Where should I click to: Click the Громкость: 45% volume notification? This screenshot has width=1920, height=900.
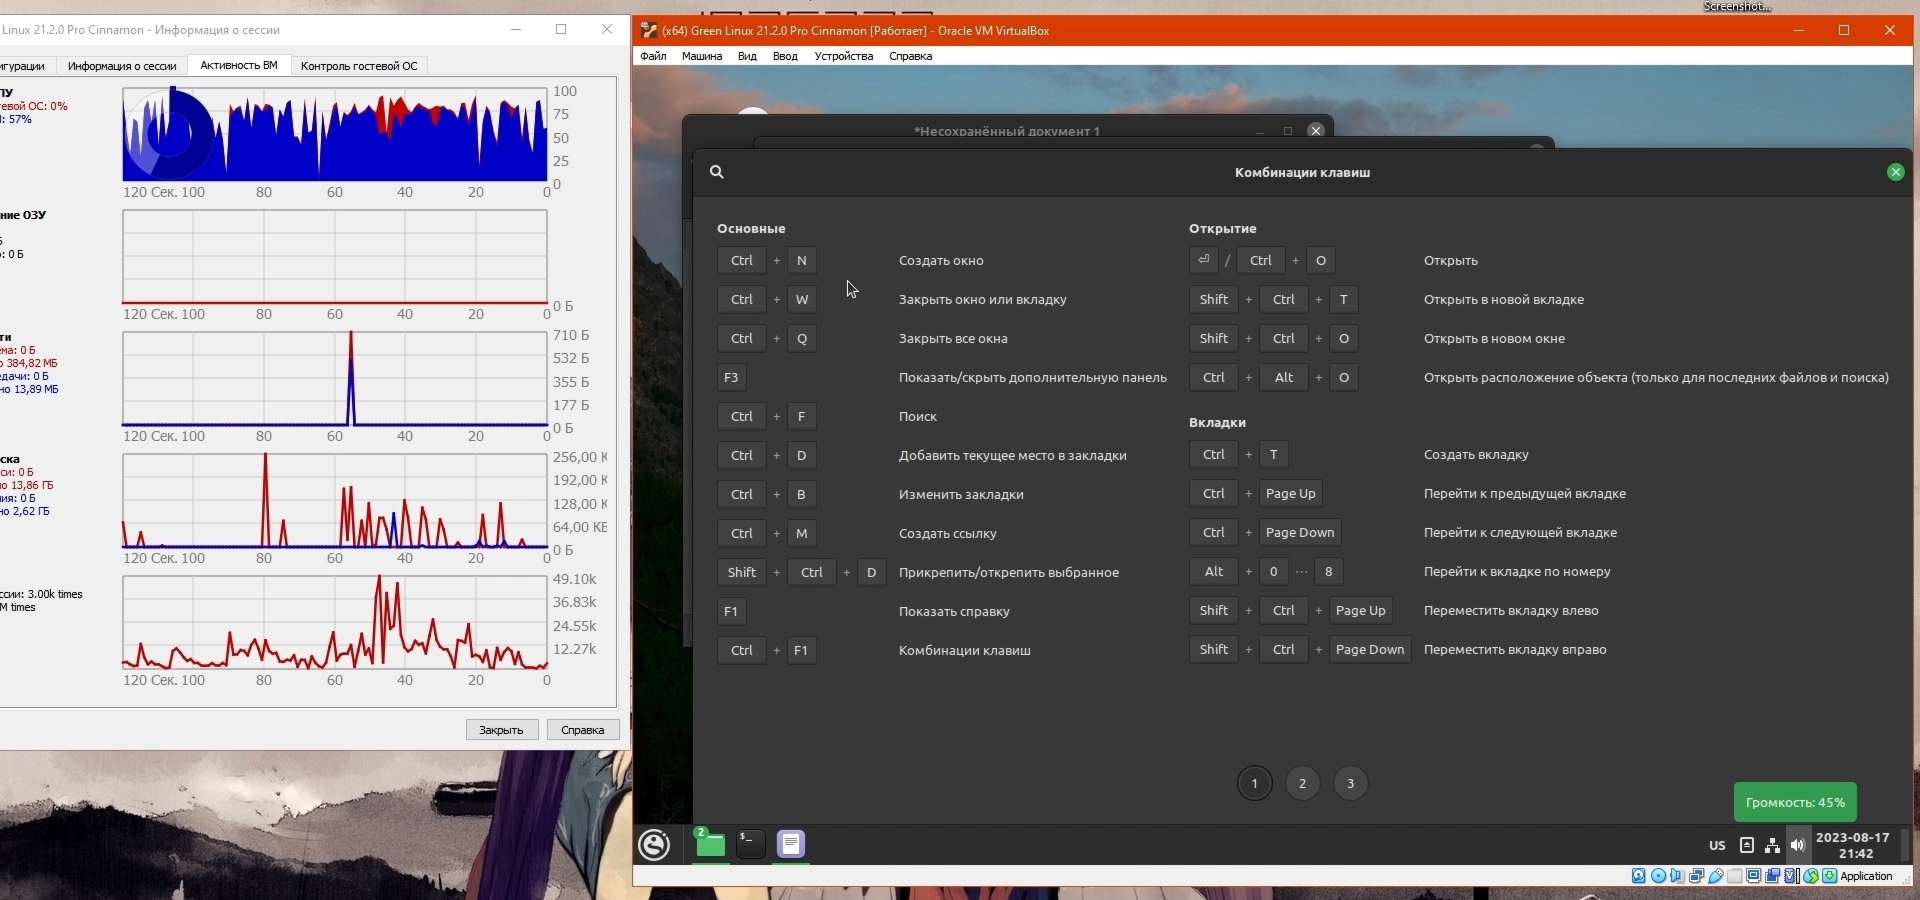pyautogui.click(x=1795, y=802)
